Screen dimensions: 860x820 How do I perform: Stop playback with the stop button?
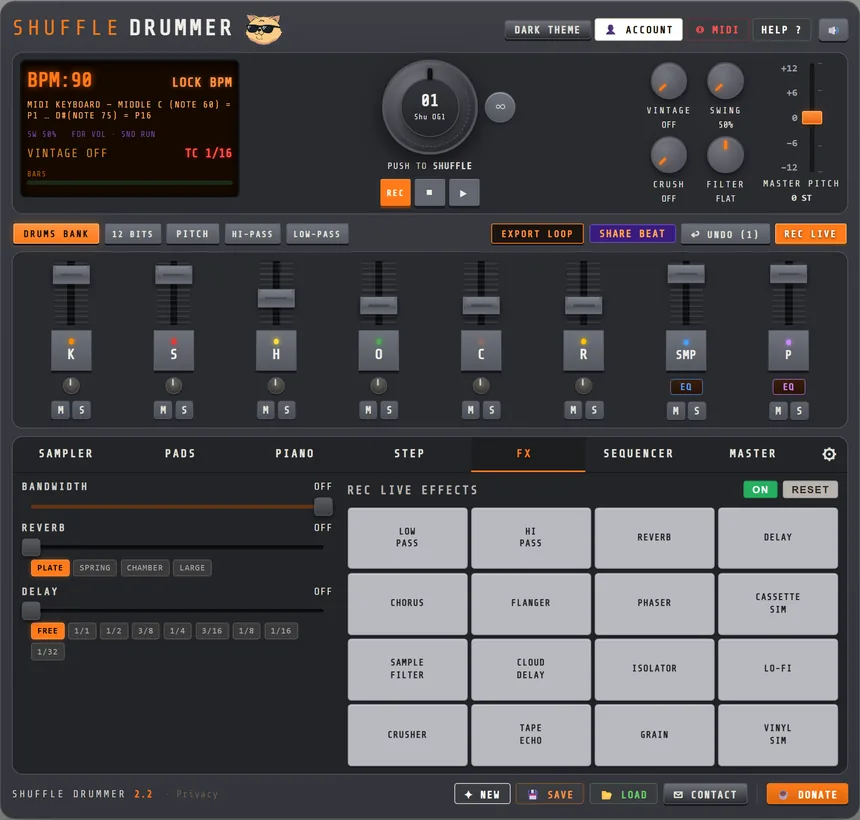[x=429, y=193]
